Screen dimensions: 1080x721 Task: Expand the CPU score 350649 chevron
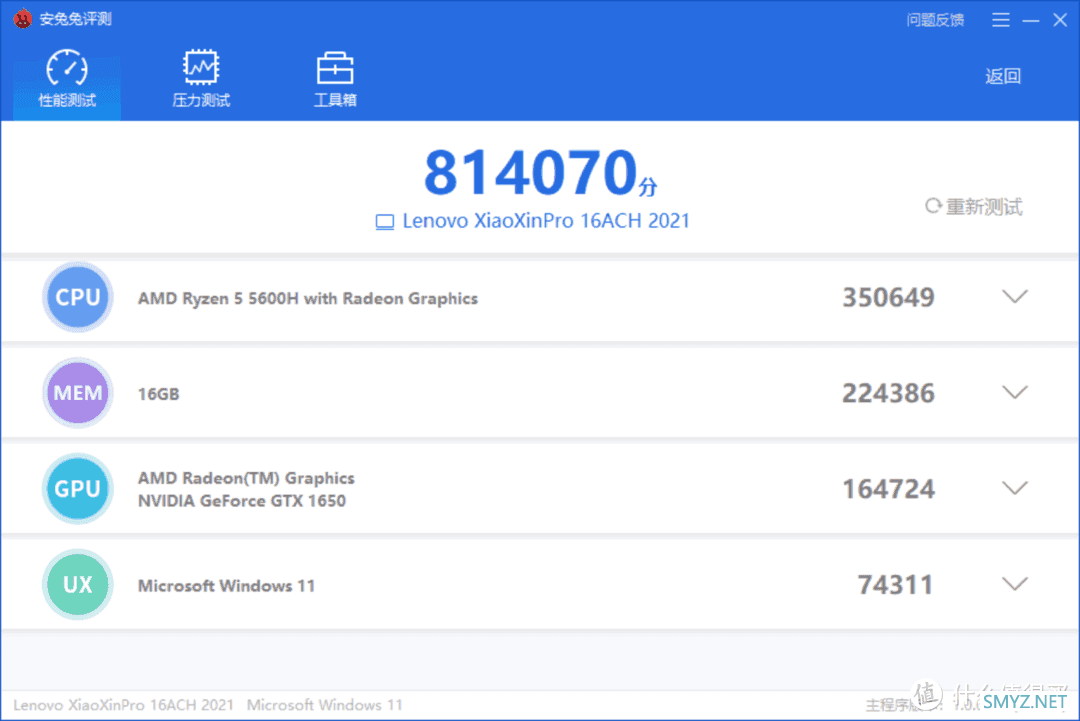[x=1015, y=297]
